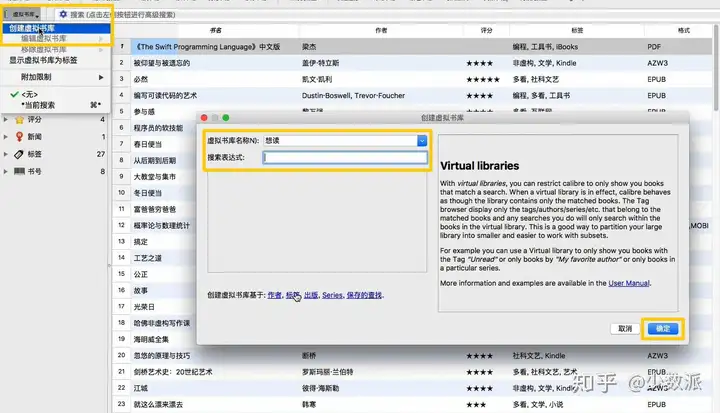Click author 韩寒 cell
Image resolution: width=720 pixels, height=413 pixels.
(309, 405)
